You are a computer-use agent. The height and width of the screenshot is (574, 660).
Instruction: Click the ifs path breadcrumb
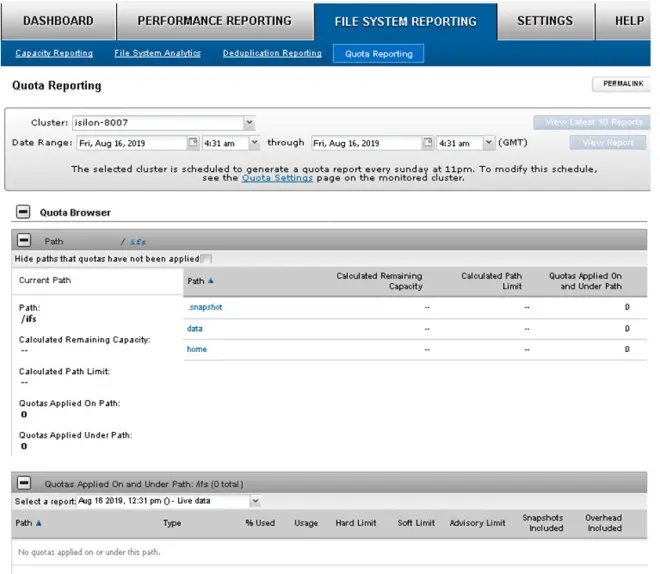[138, 242]
